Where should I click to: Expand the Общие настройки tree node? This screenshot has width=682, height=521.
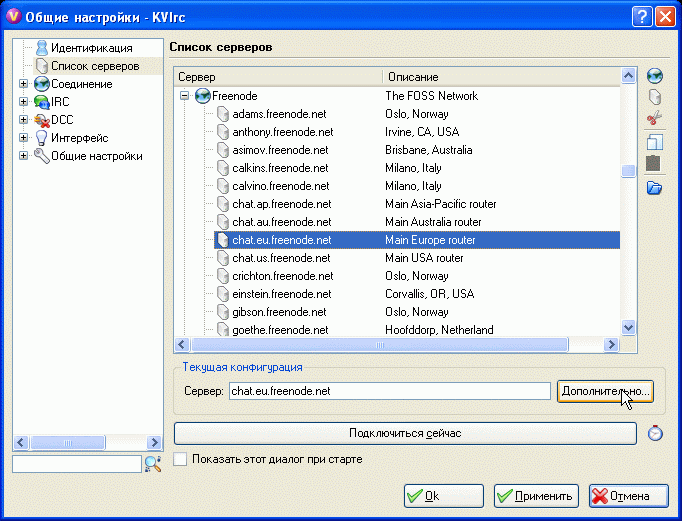23,156
